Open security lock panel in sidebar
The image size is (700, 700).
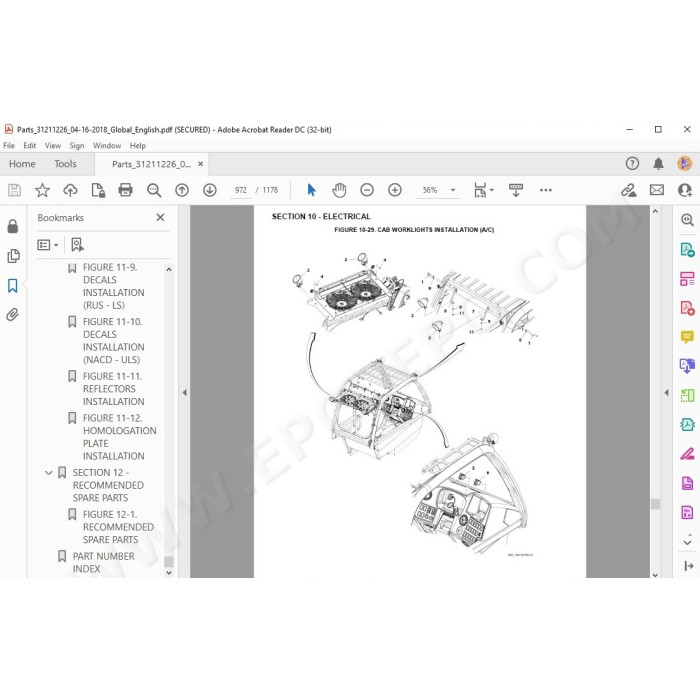coord(13,226)
